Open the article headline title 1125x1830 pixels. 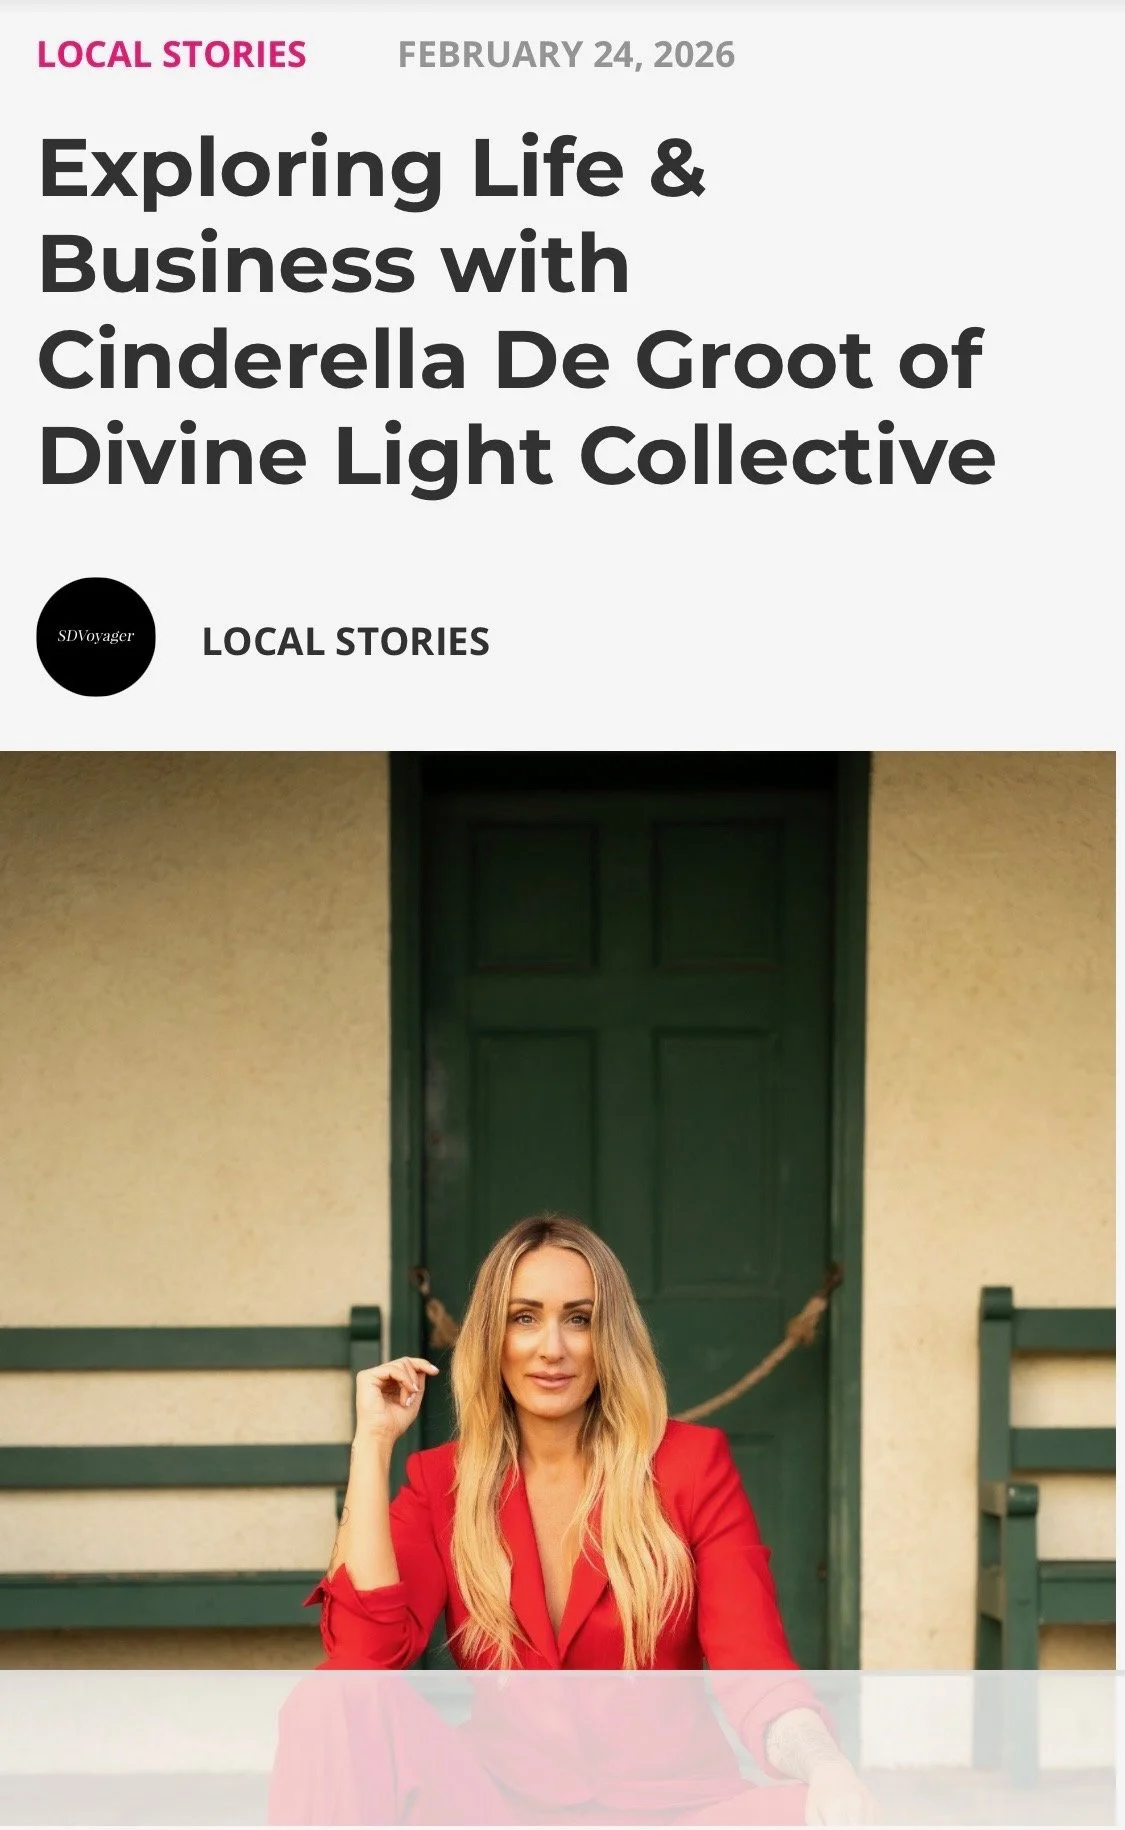click(x=517, y=311)
